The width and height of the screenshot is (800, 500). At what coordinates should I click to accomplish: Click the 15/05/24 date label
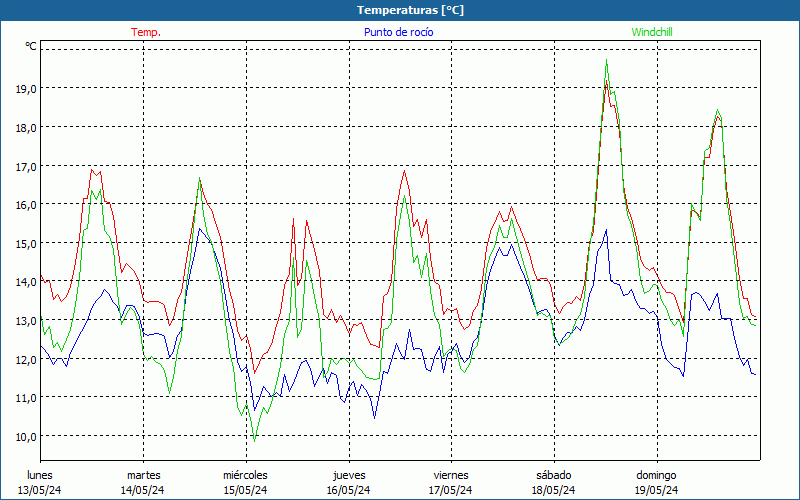coord(245,490)
